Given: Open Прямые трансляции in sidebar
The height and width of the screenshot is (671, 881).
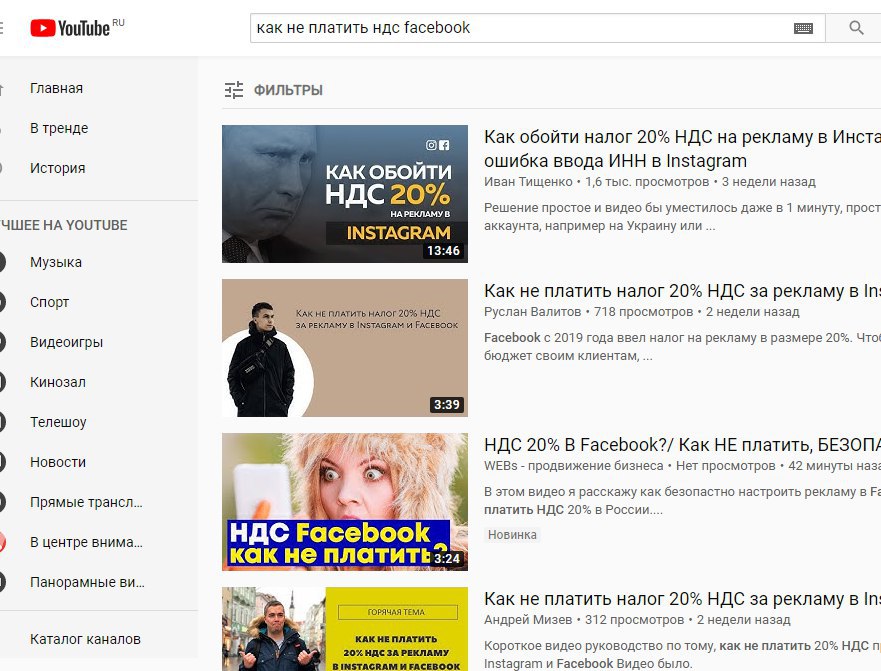Looking at the screenshot, I should pos(86,502).
